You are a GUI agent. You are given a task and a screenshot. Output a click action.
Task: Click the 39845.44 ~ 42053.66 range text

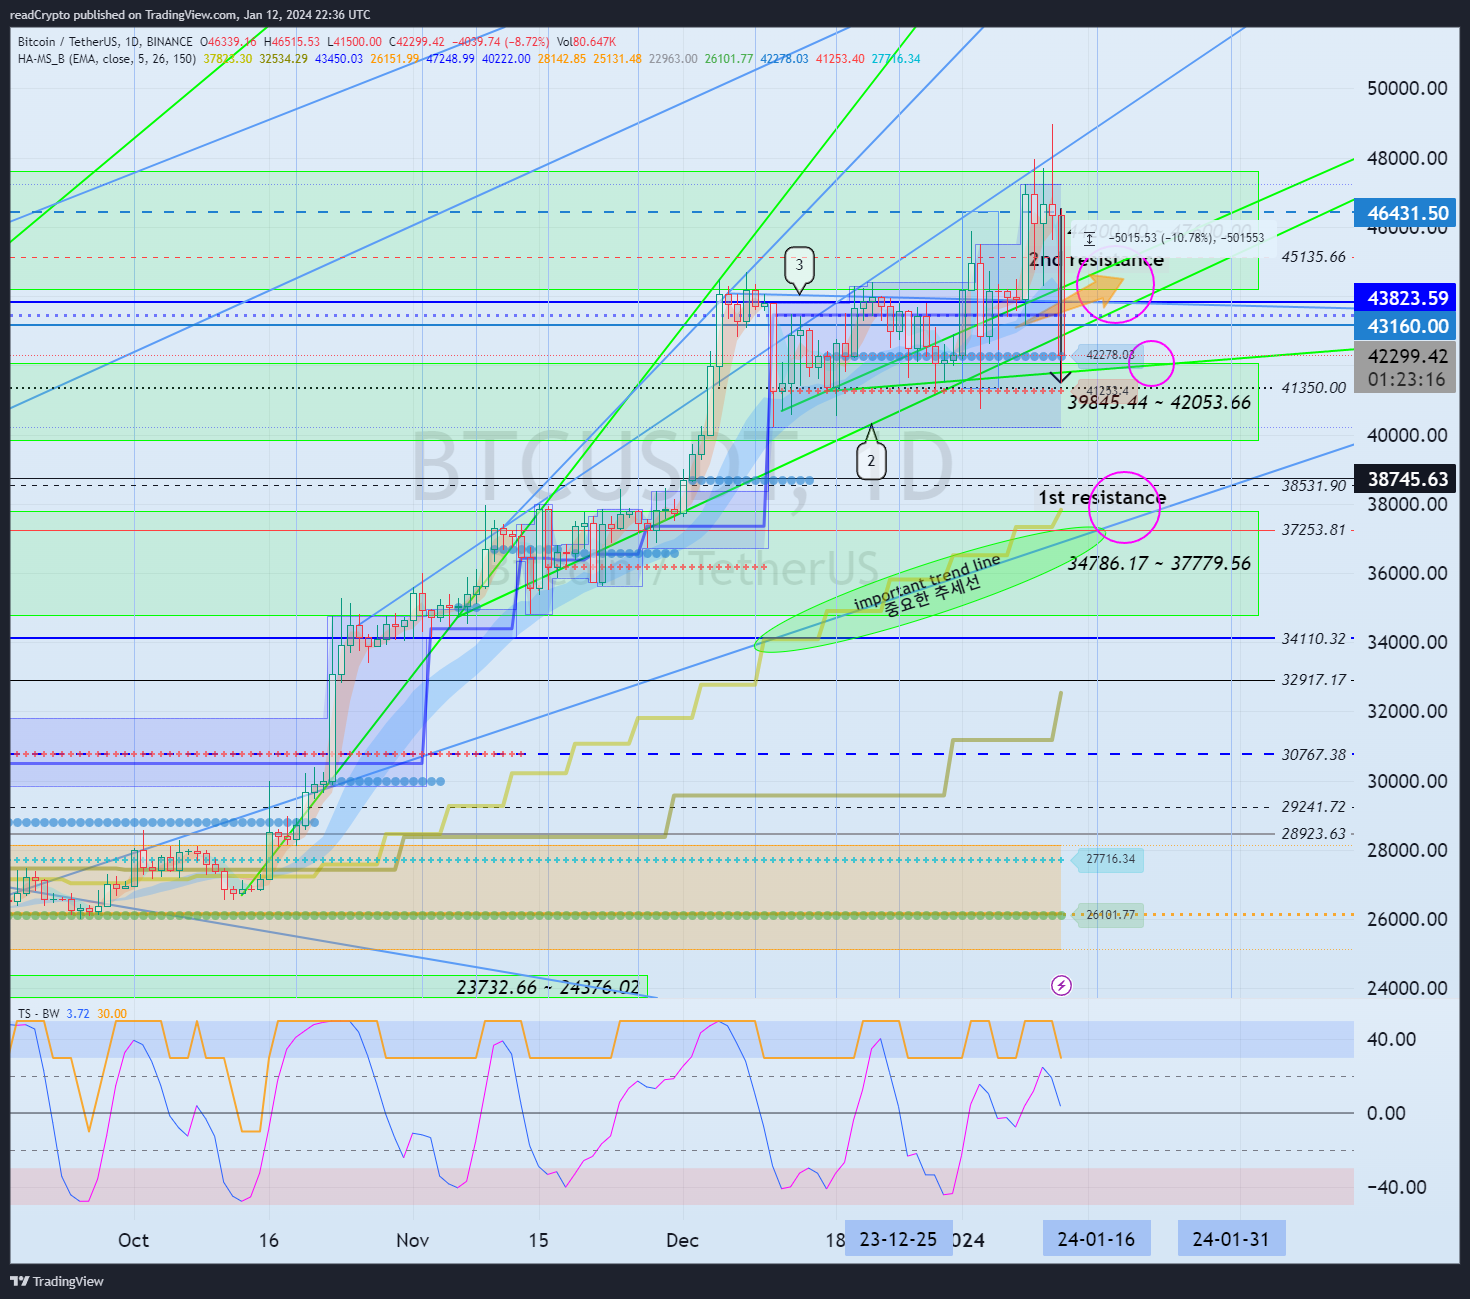pyautogui.click(x=1159, y=402)
